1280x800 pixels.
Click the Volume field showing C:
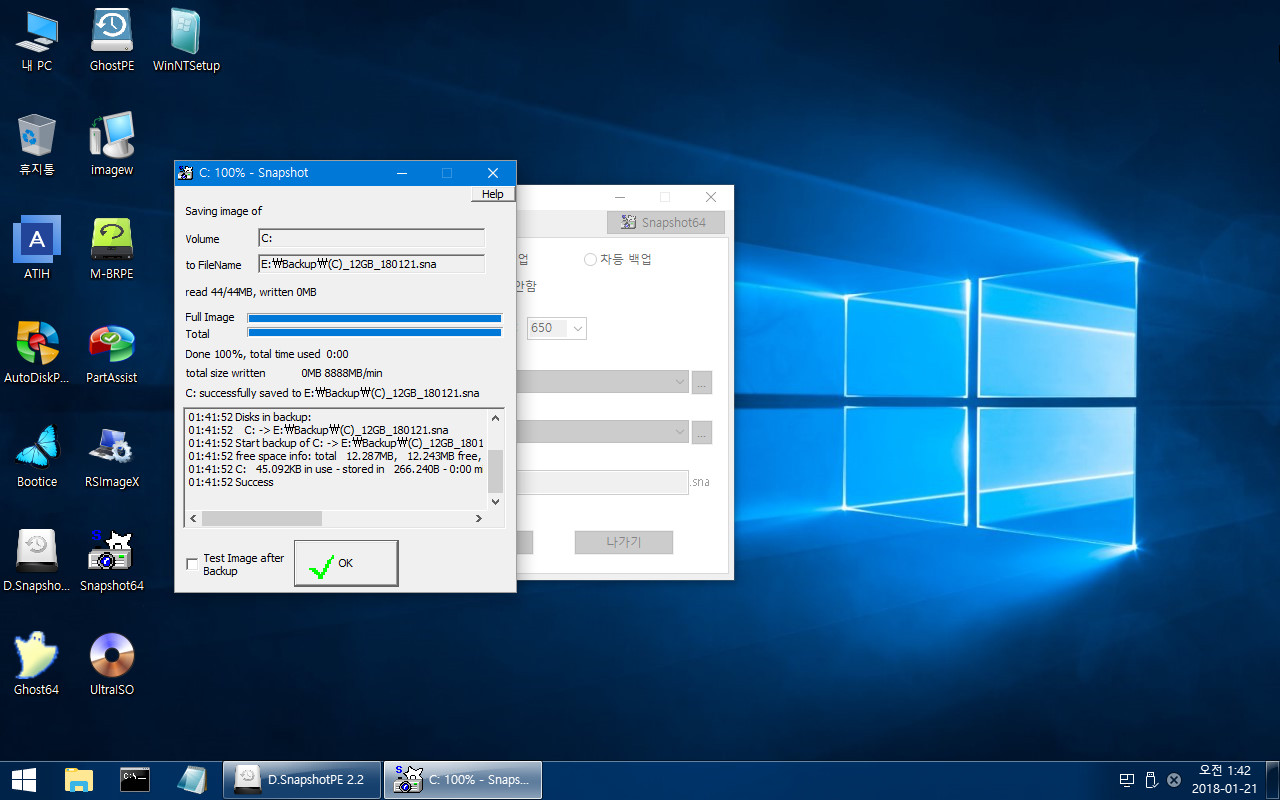pyautogui.click(x=372, y=238)
